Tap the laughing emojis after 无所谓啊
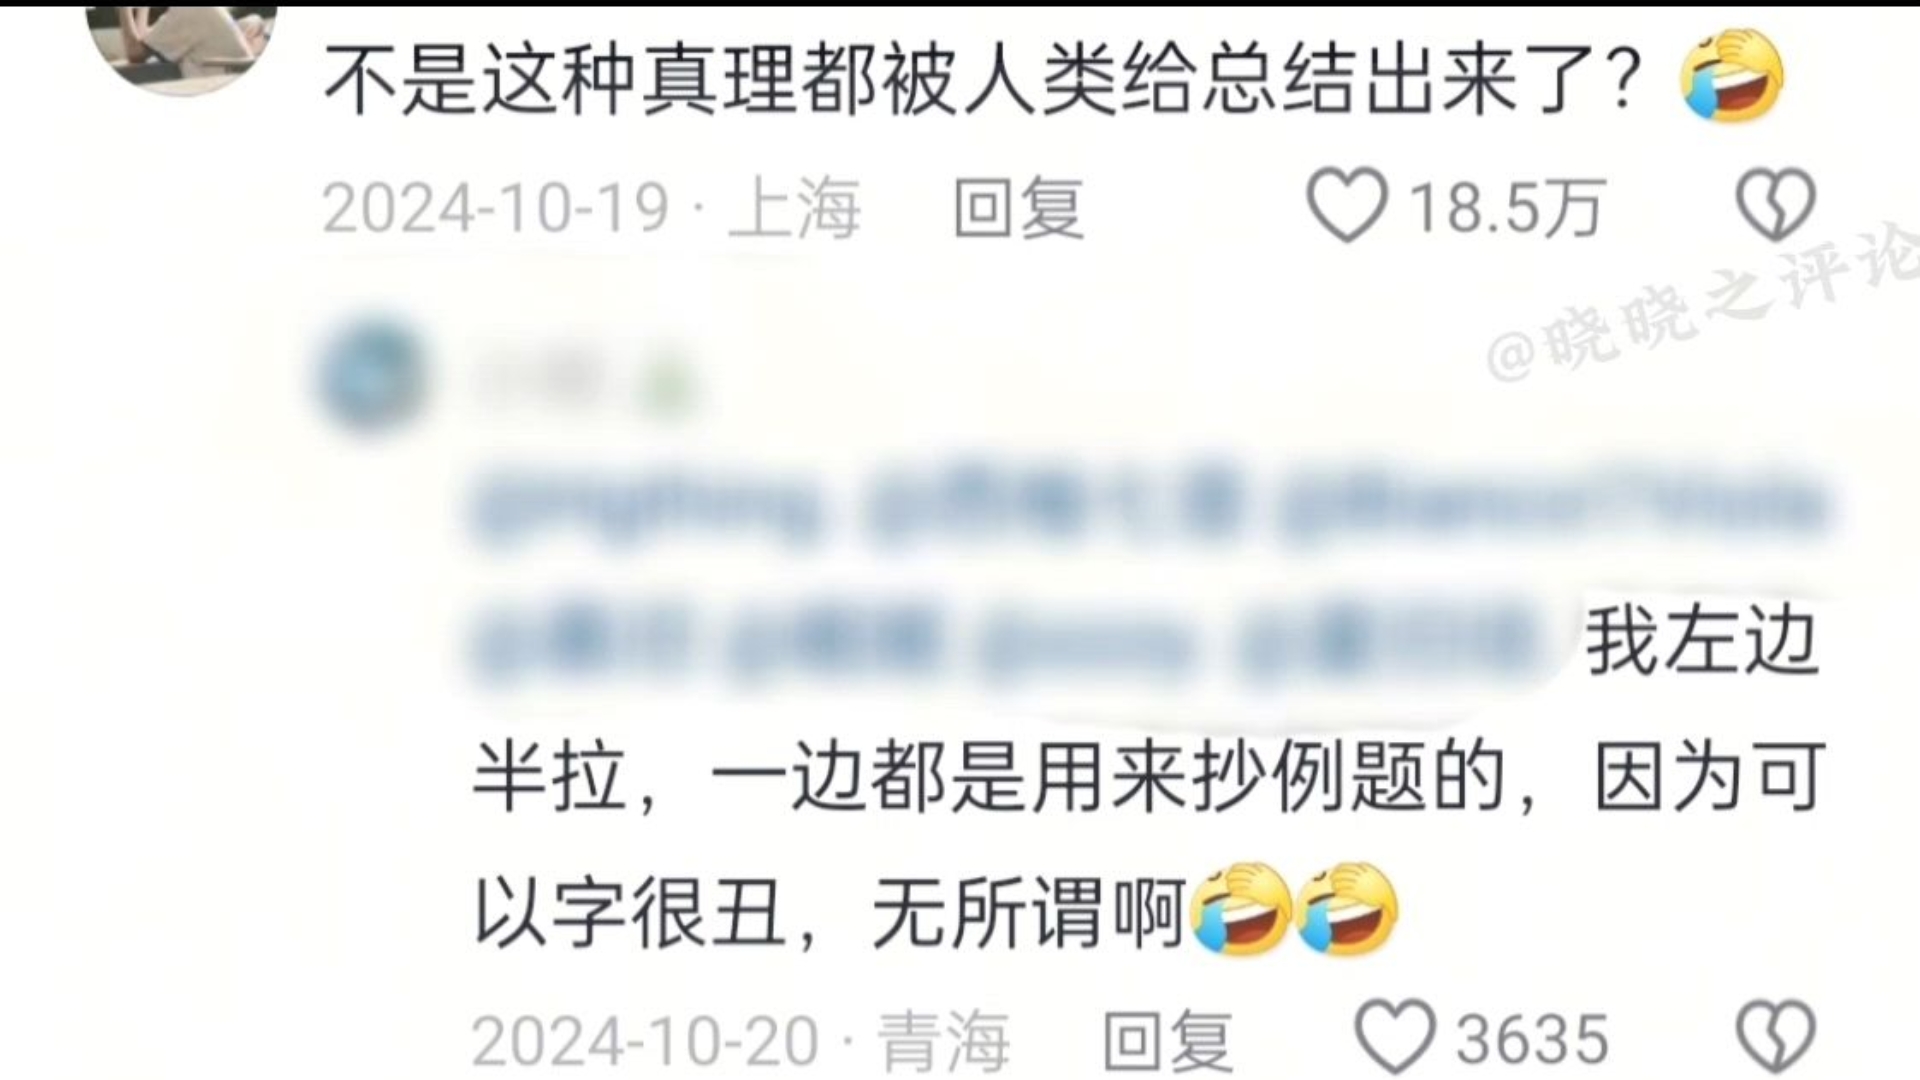Viewport: 1920px width, 1080px height. [x=1295, y=910]
